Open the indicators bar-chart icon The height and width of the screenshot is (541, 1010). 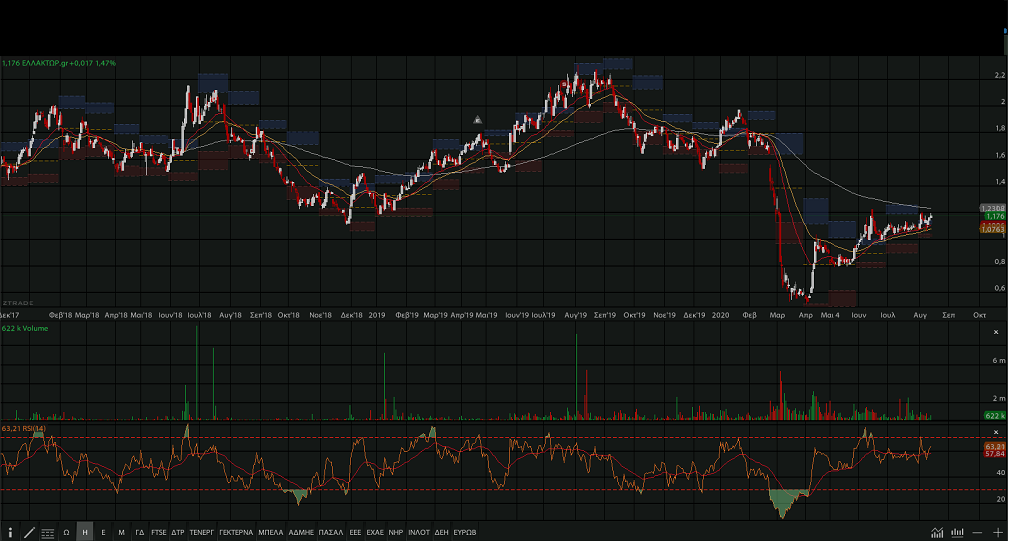[x=958, y=533]
